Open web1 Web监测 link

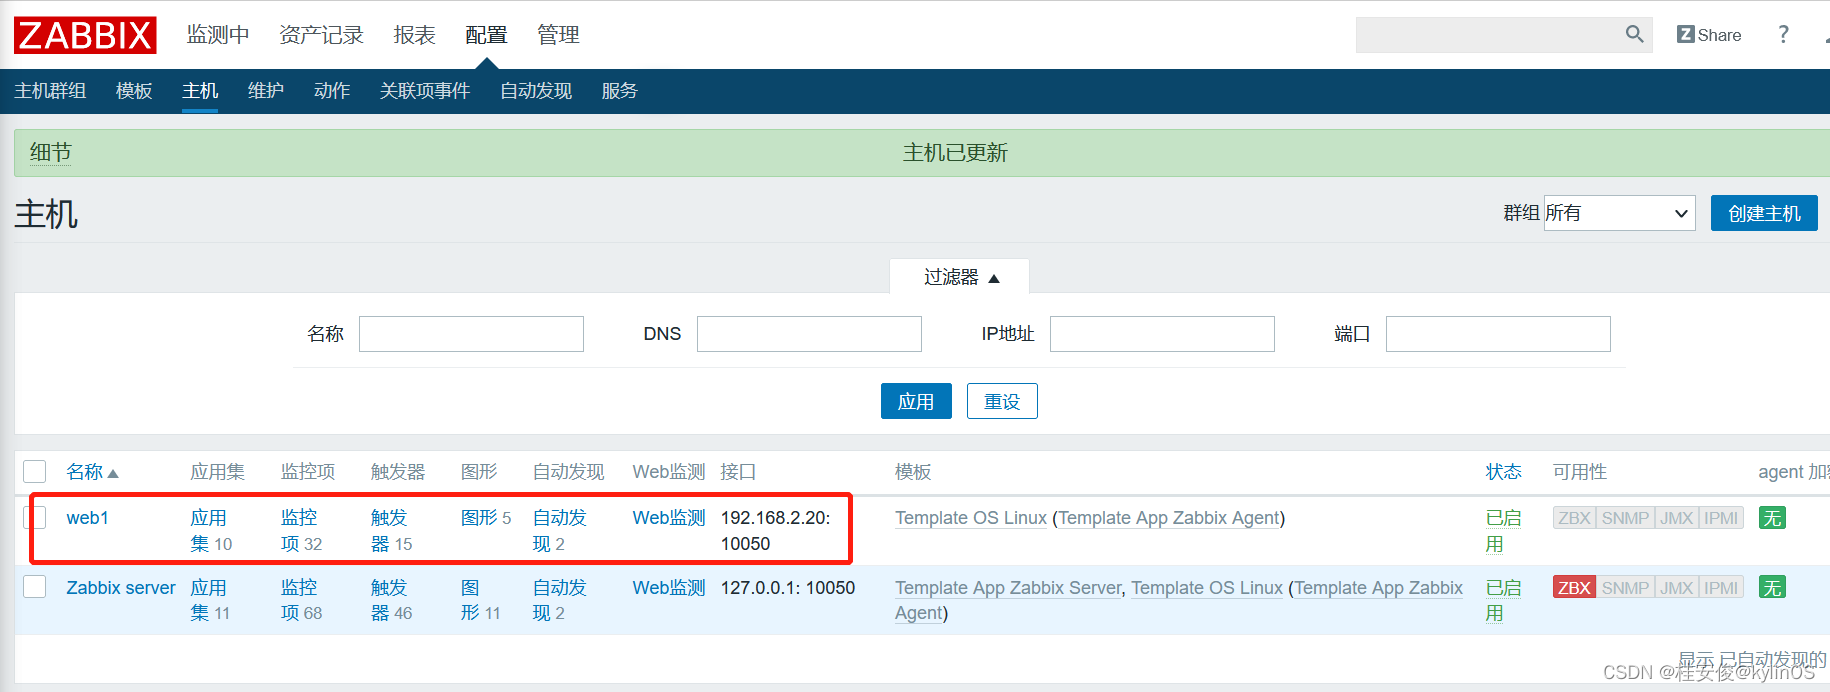pos(669,518)
